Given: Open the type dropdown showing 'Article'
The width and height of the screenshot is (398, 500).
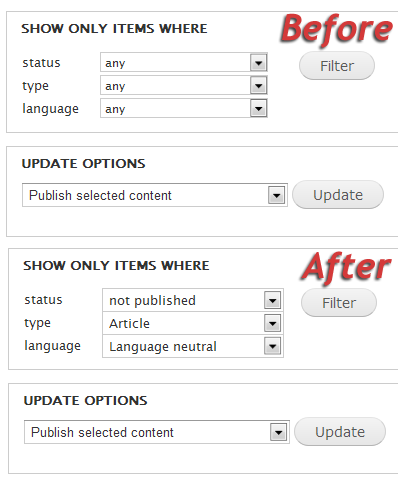Looking at the screenshot, I should 193,323.
